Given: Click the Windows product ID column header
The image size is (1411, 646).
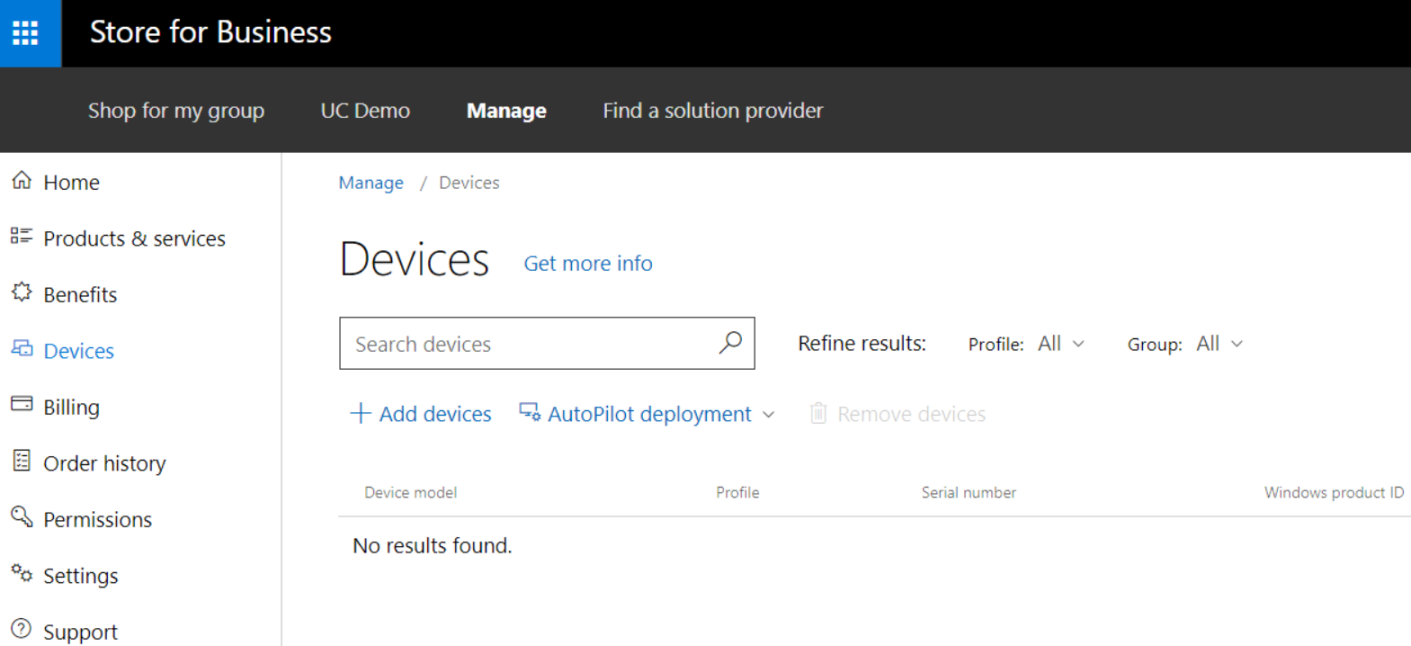Looking at the screenshot, I should [x=1334, y=492].
